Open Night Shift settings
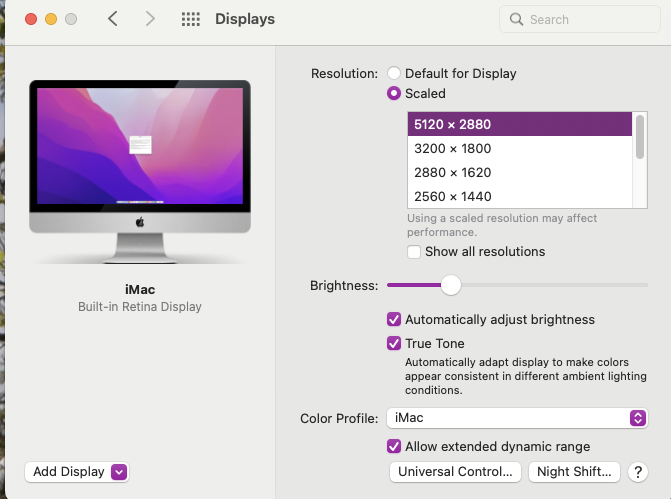 (x=574, y=472)
